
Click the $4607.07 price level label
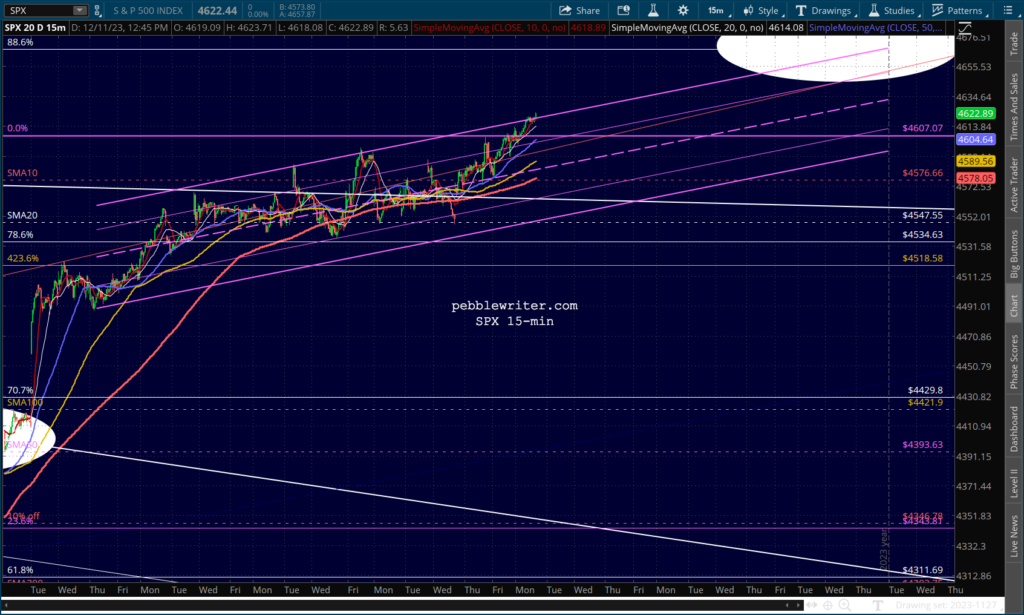click(922, 128)
